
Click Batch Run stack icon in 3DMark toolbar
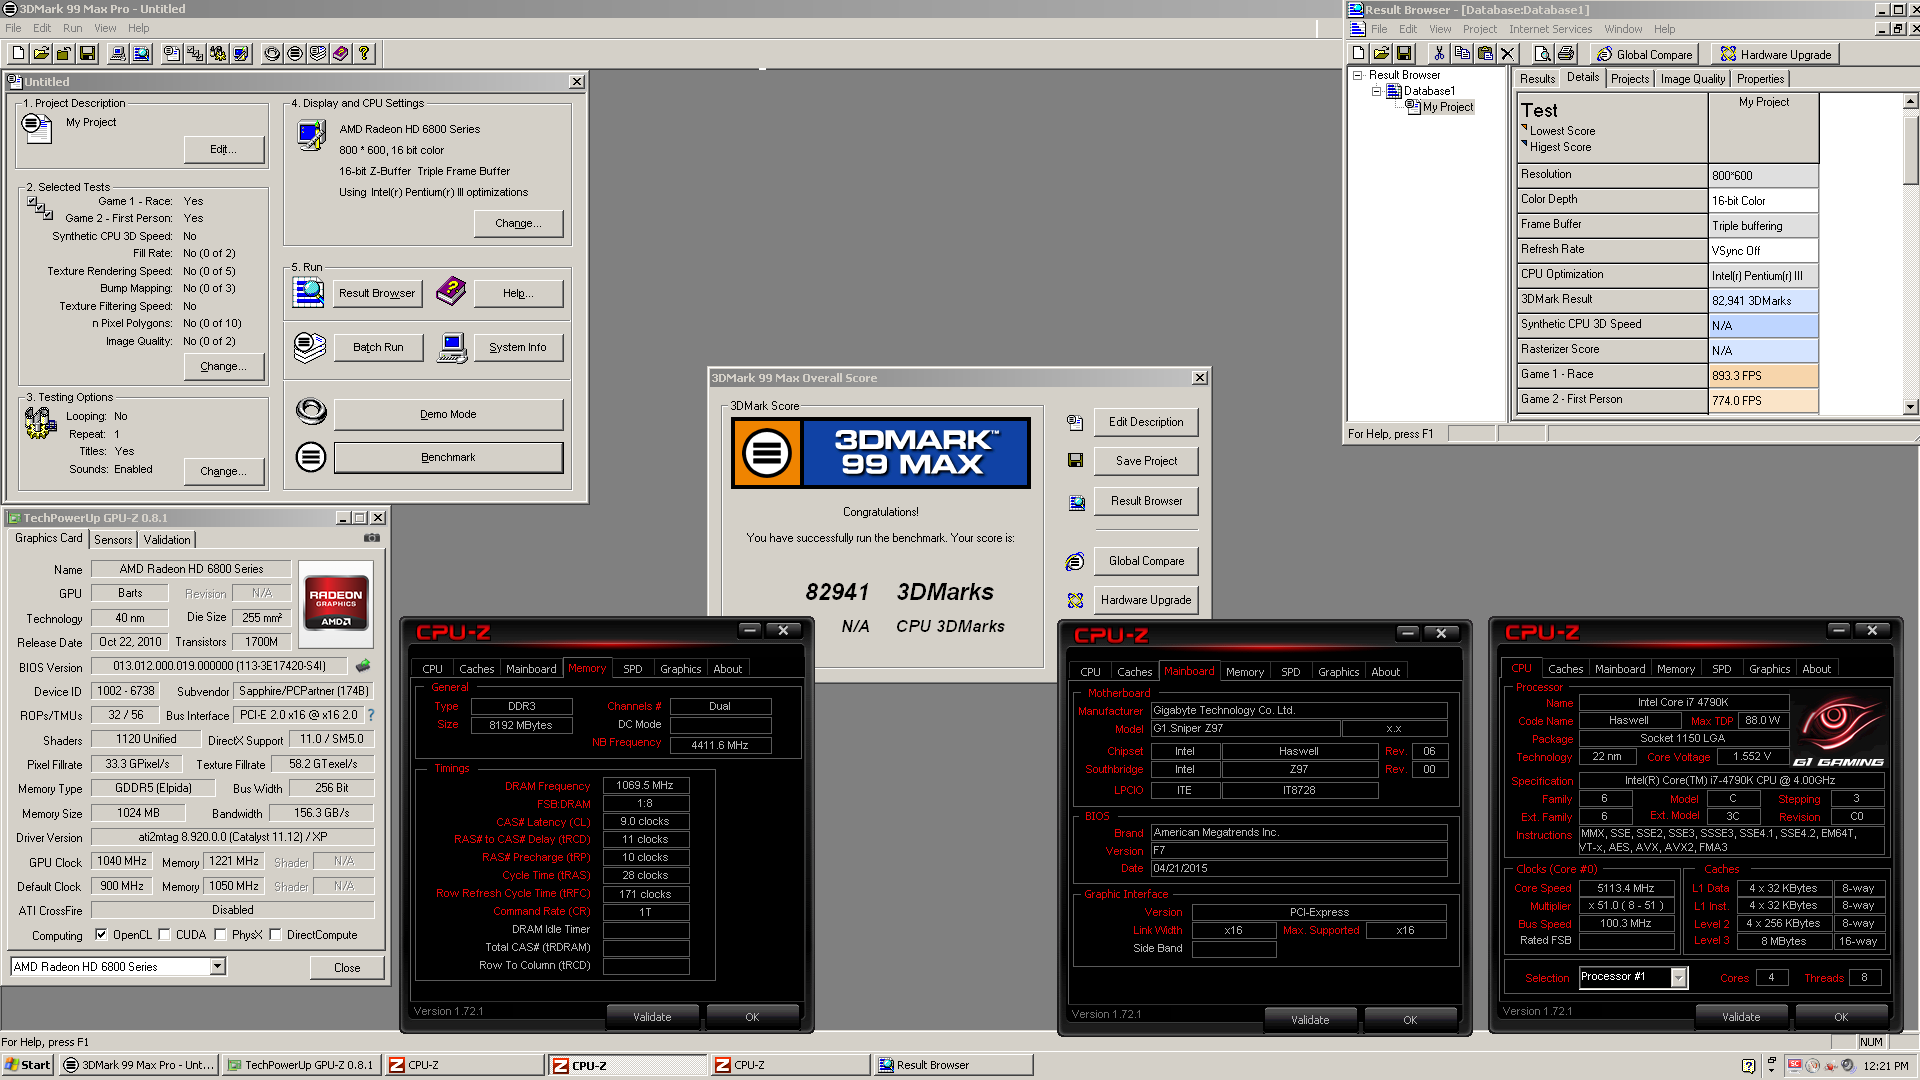click(318, 54)
